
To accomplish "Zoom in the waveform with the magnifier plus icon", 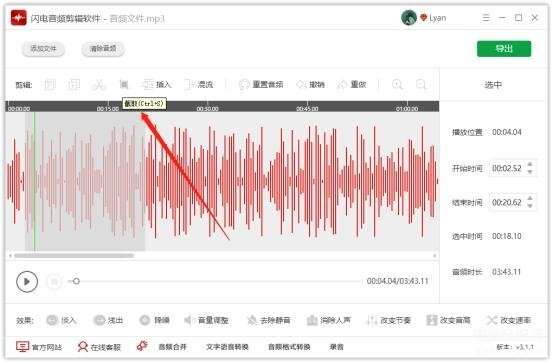I will 397,85.
